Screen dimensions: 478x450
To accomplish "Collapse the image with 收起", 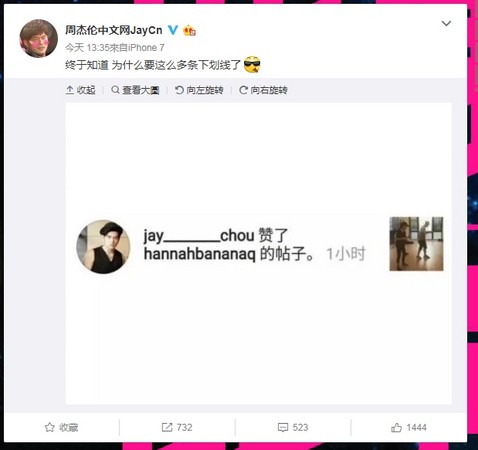I will pos(81,90).
